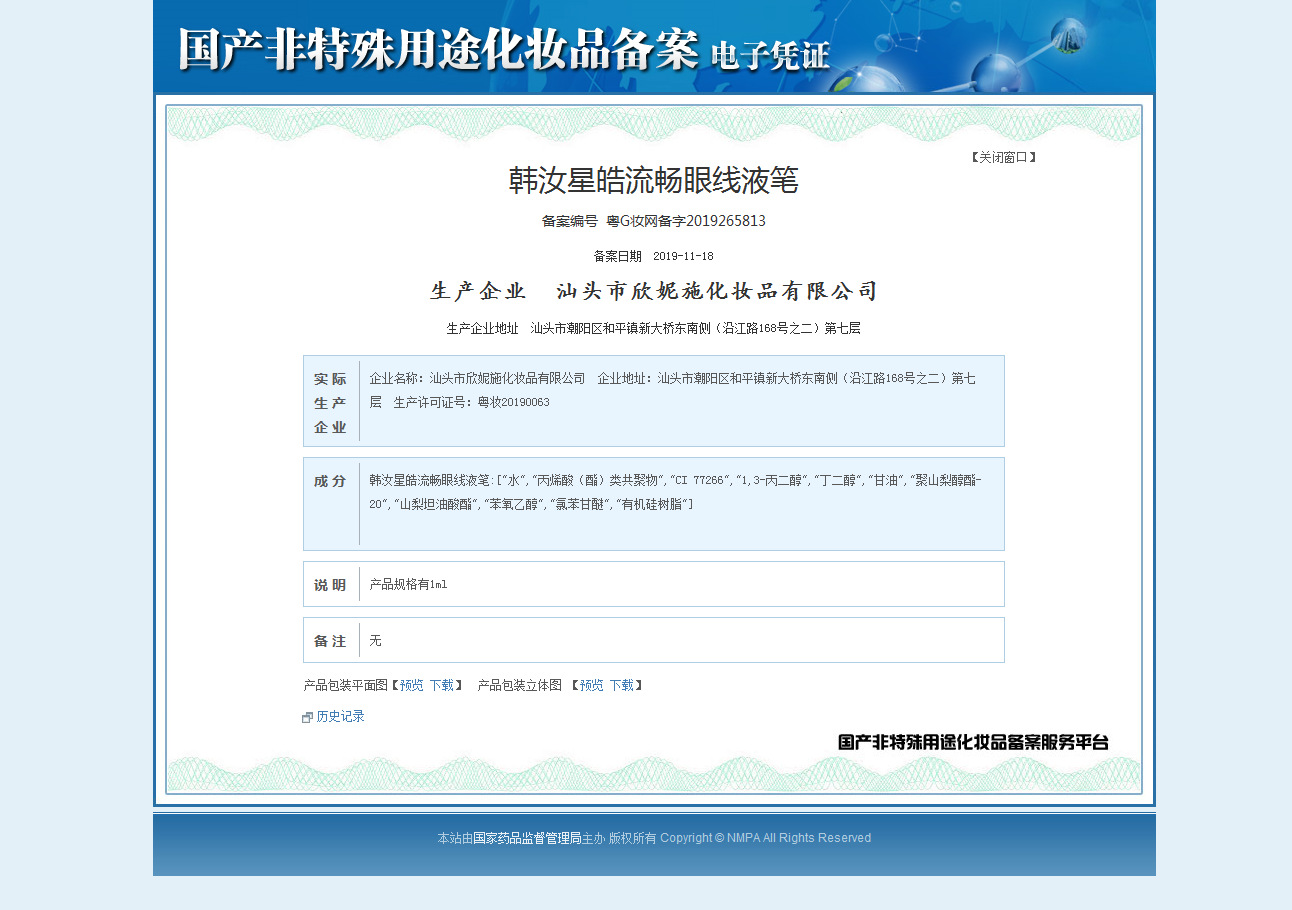Preview the 产品包装立体图 3D packaging image
Screen dimensions: 1292x910
591,686
